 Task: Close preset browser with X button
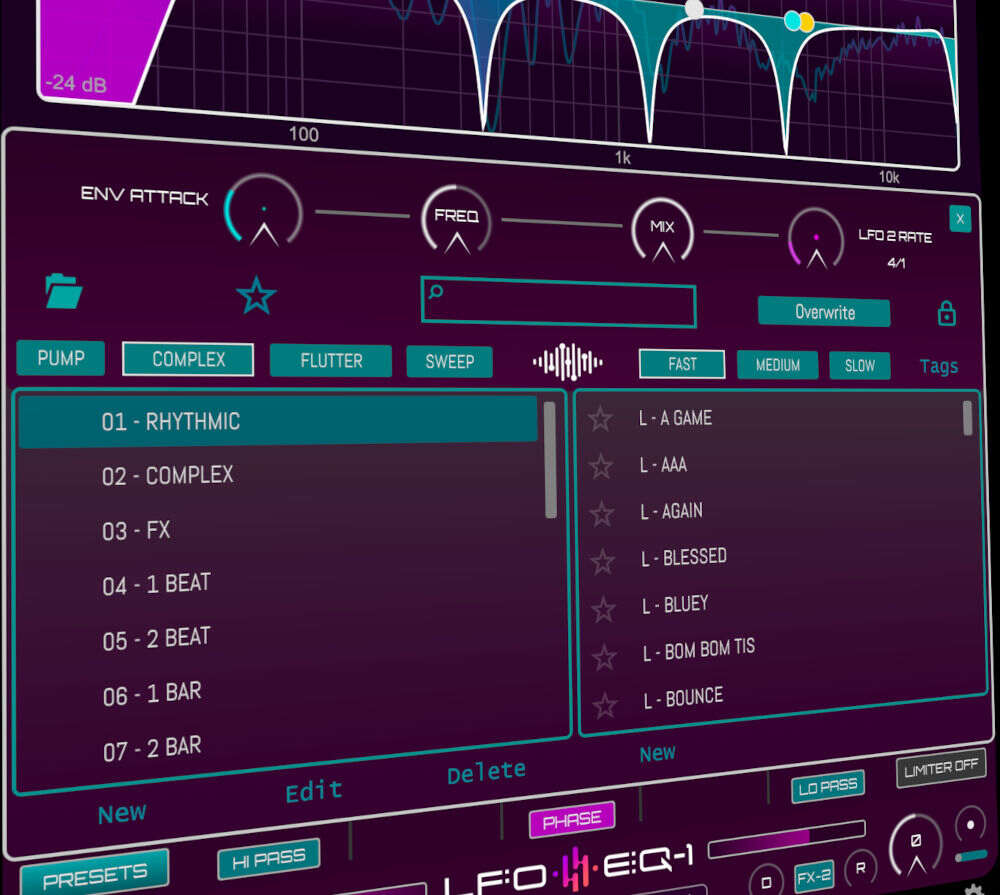tap(960, 219)
